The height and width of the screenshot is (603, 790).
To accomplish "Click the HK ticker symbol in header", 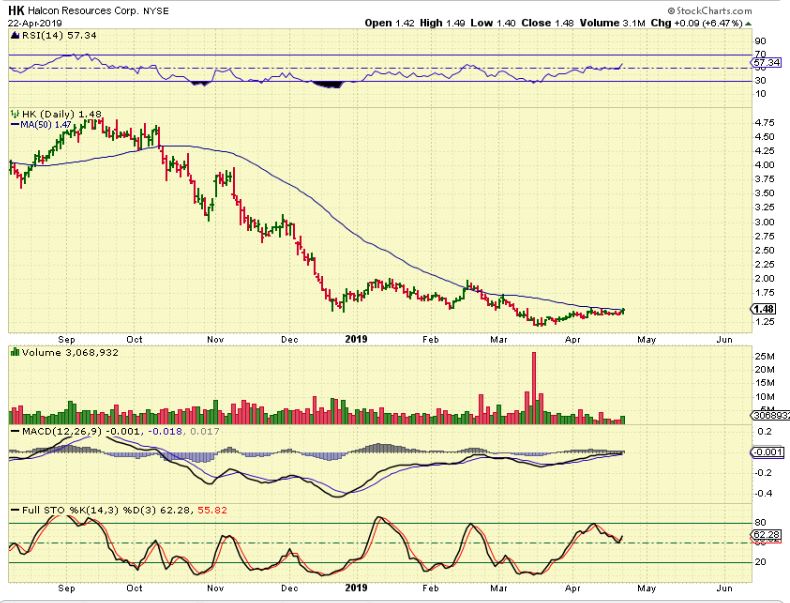I will (17, 9).
